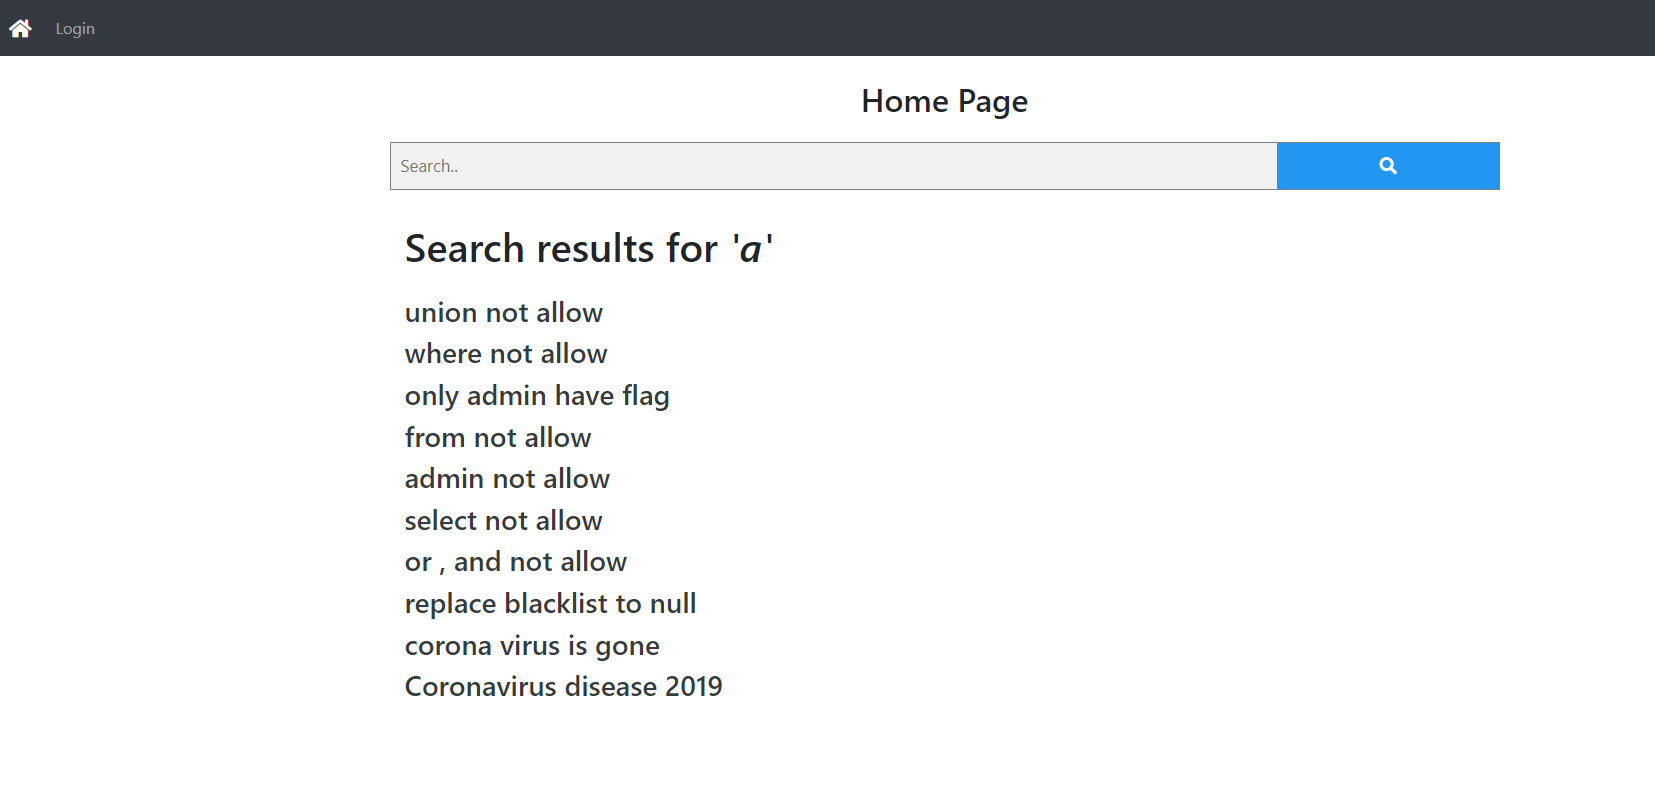
Task: Select 'corona virus is gone' result
Action: (531, 646)
